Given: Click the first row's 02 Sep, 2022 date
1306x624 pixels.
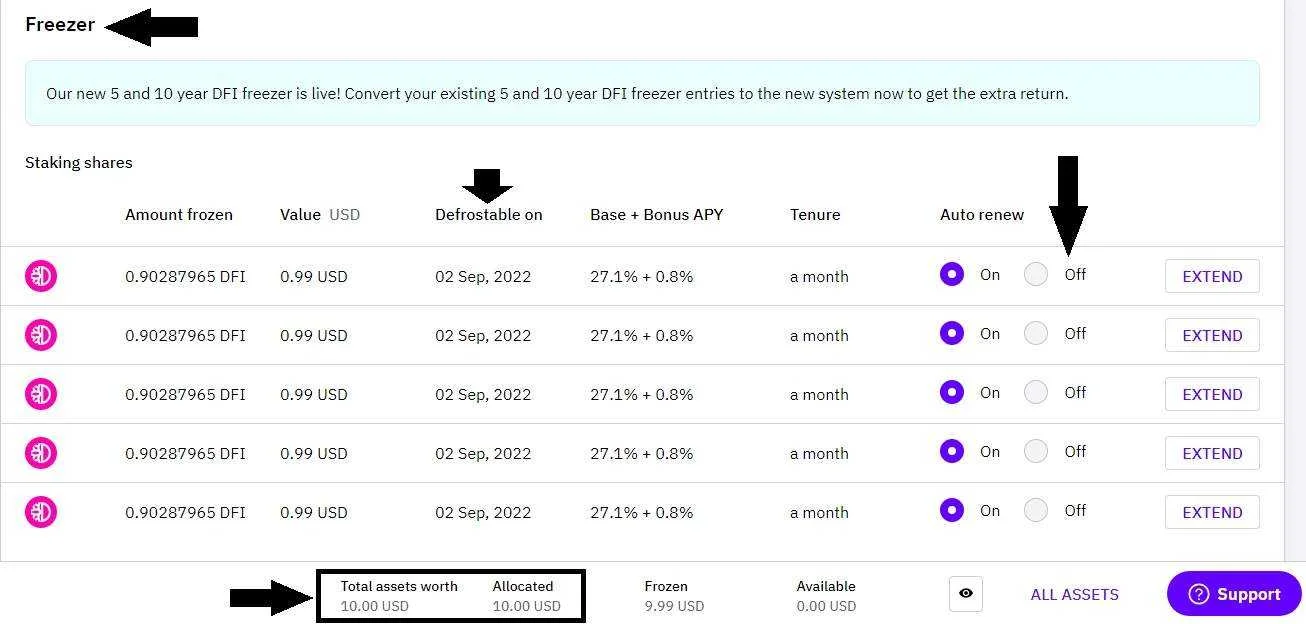Looking at the screenshot, I should (x=483, y=276).
